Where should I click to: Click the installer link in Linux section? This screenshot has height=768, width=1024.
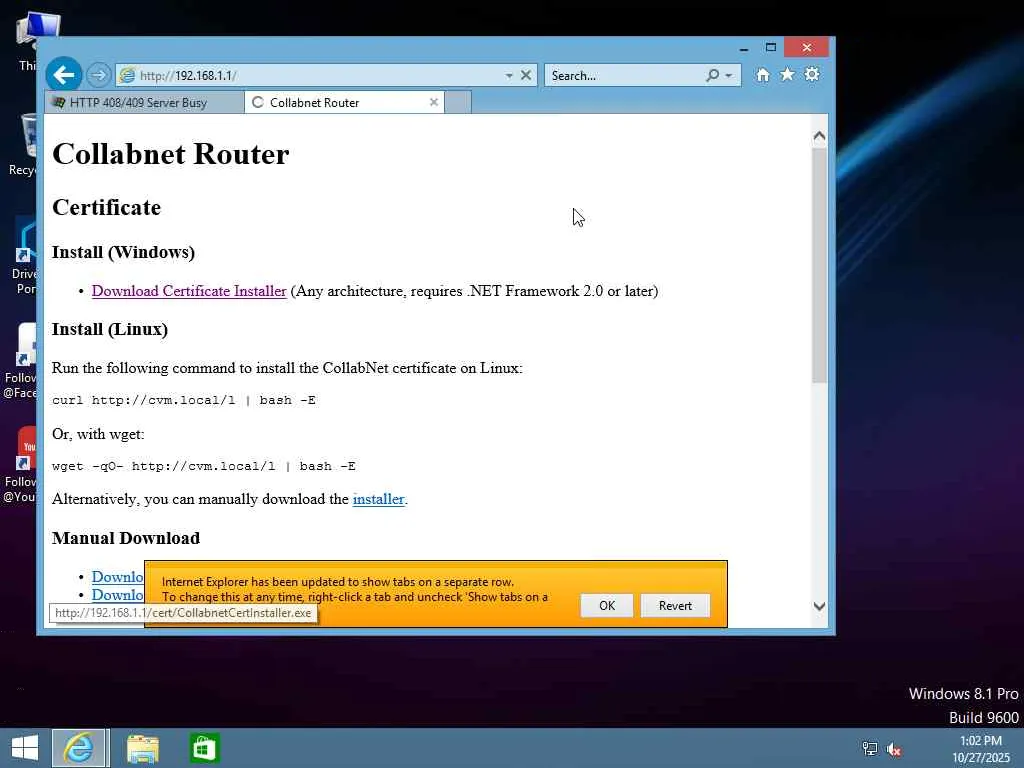[x=378, y=499]
